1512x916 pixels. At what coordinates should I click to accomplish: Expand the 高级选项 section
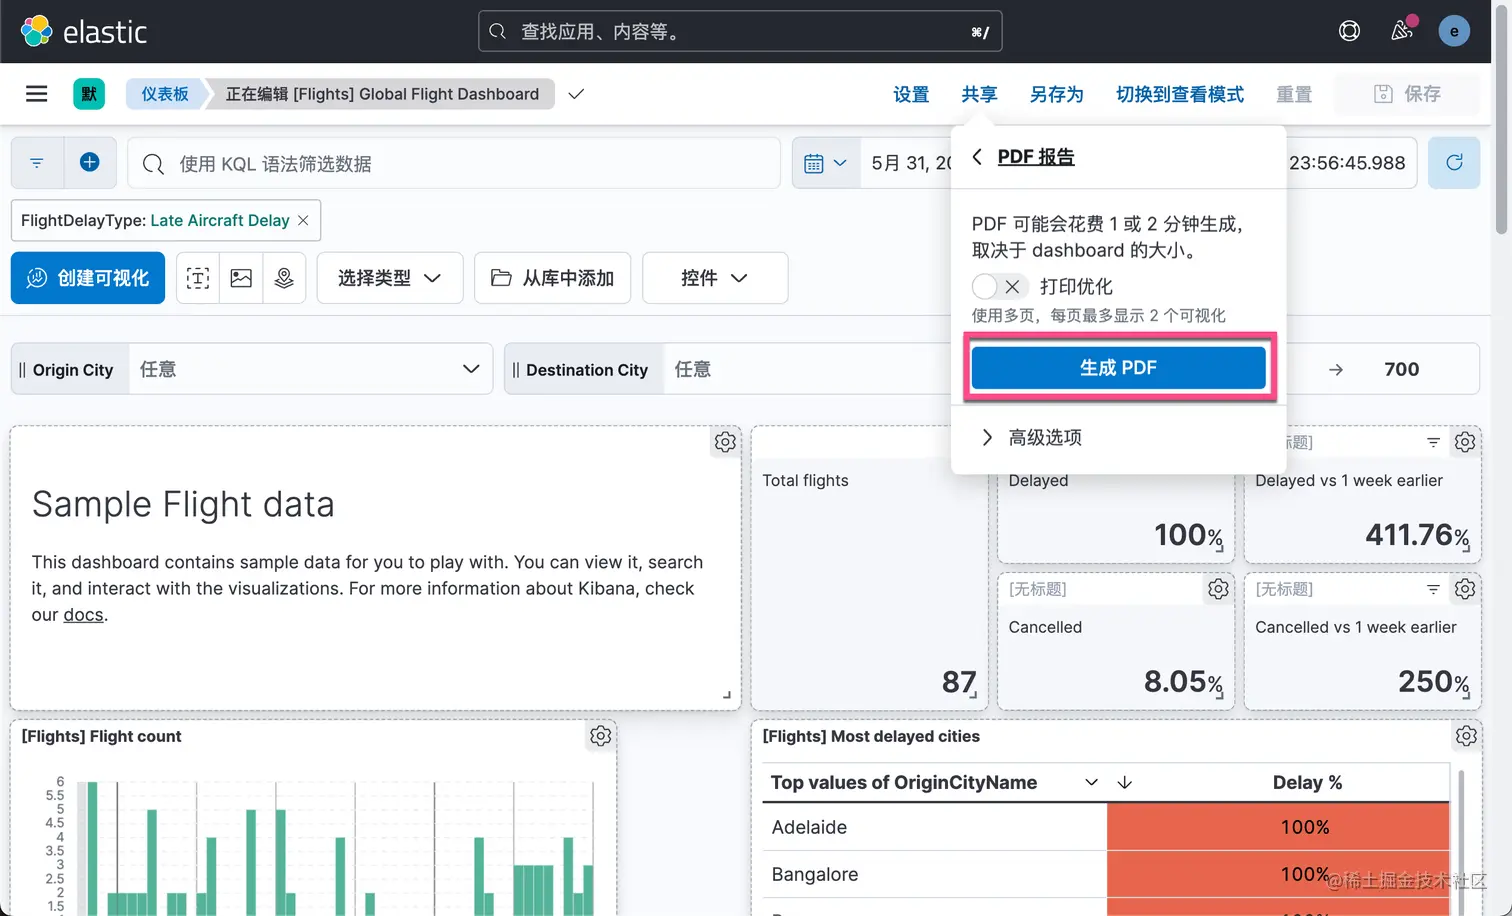tap(1032, 437)
